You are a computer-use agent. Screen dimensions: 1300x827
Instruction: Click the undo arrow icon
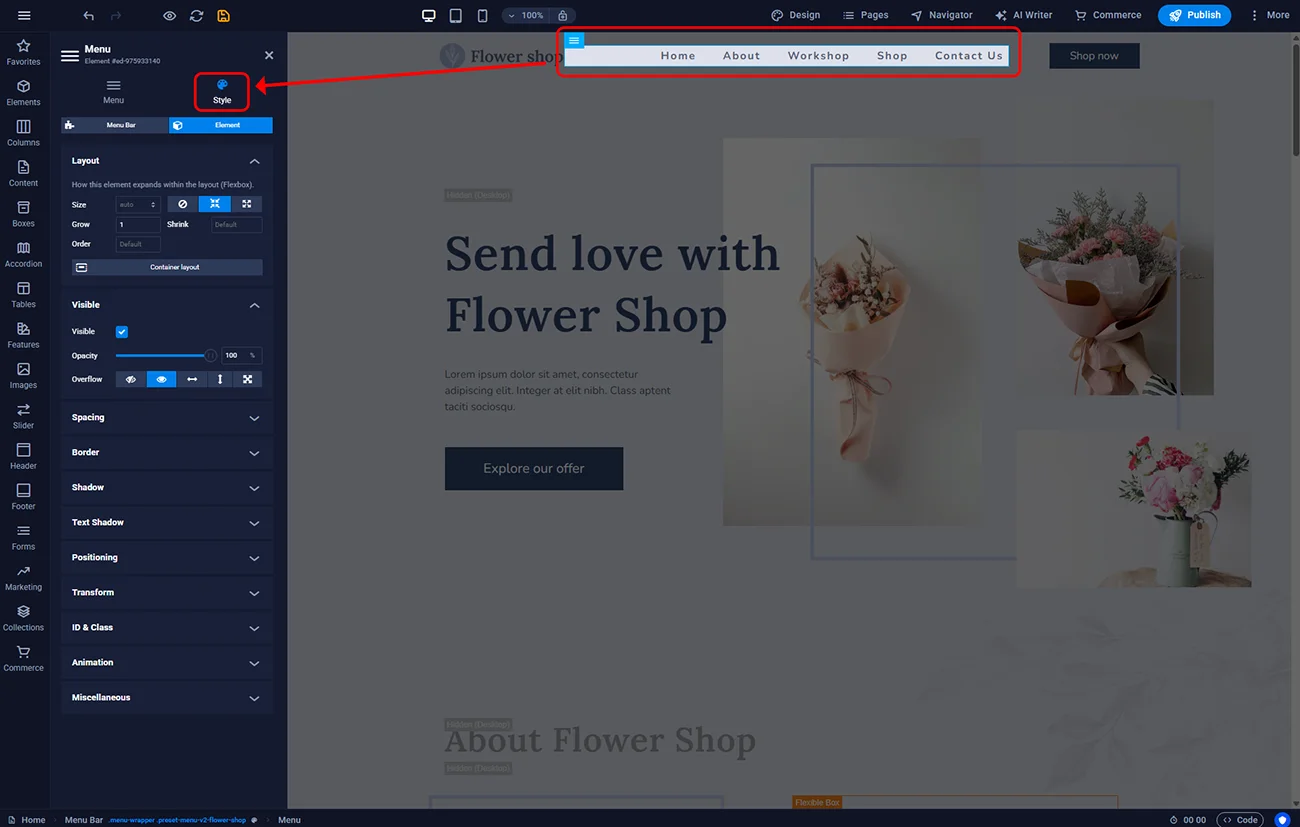point(89,15)
